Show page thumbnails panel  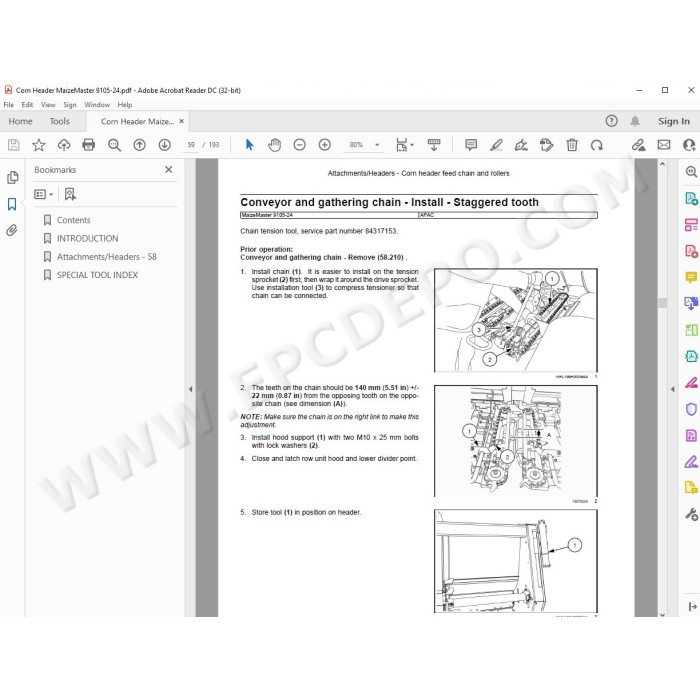tap(12, 177)
